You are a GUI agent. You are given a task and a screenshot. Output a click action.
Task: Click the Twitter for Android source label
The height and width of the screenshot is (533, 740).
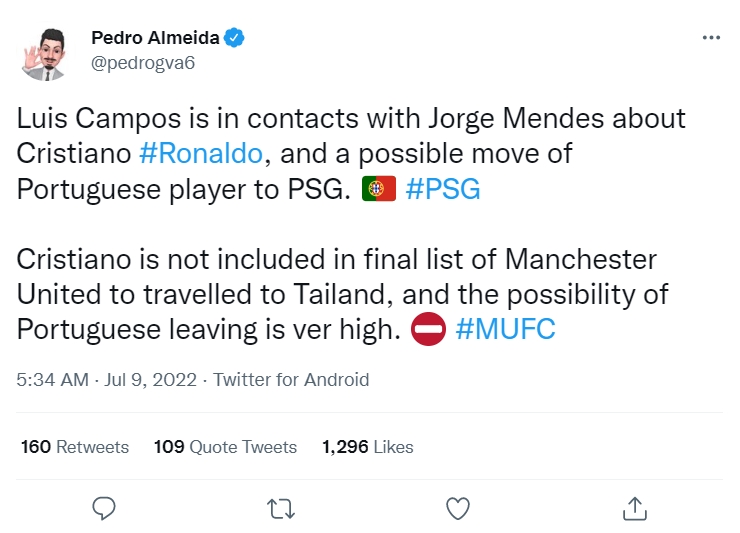291,380
